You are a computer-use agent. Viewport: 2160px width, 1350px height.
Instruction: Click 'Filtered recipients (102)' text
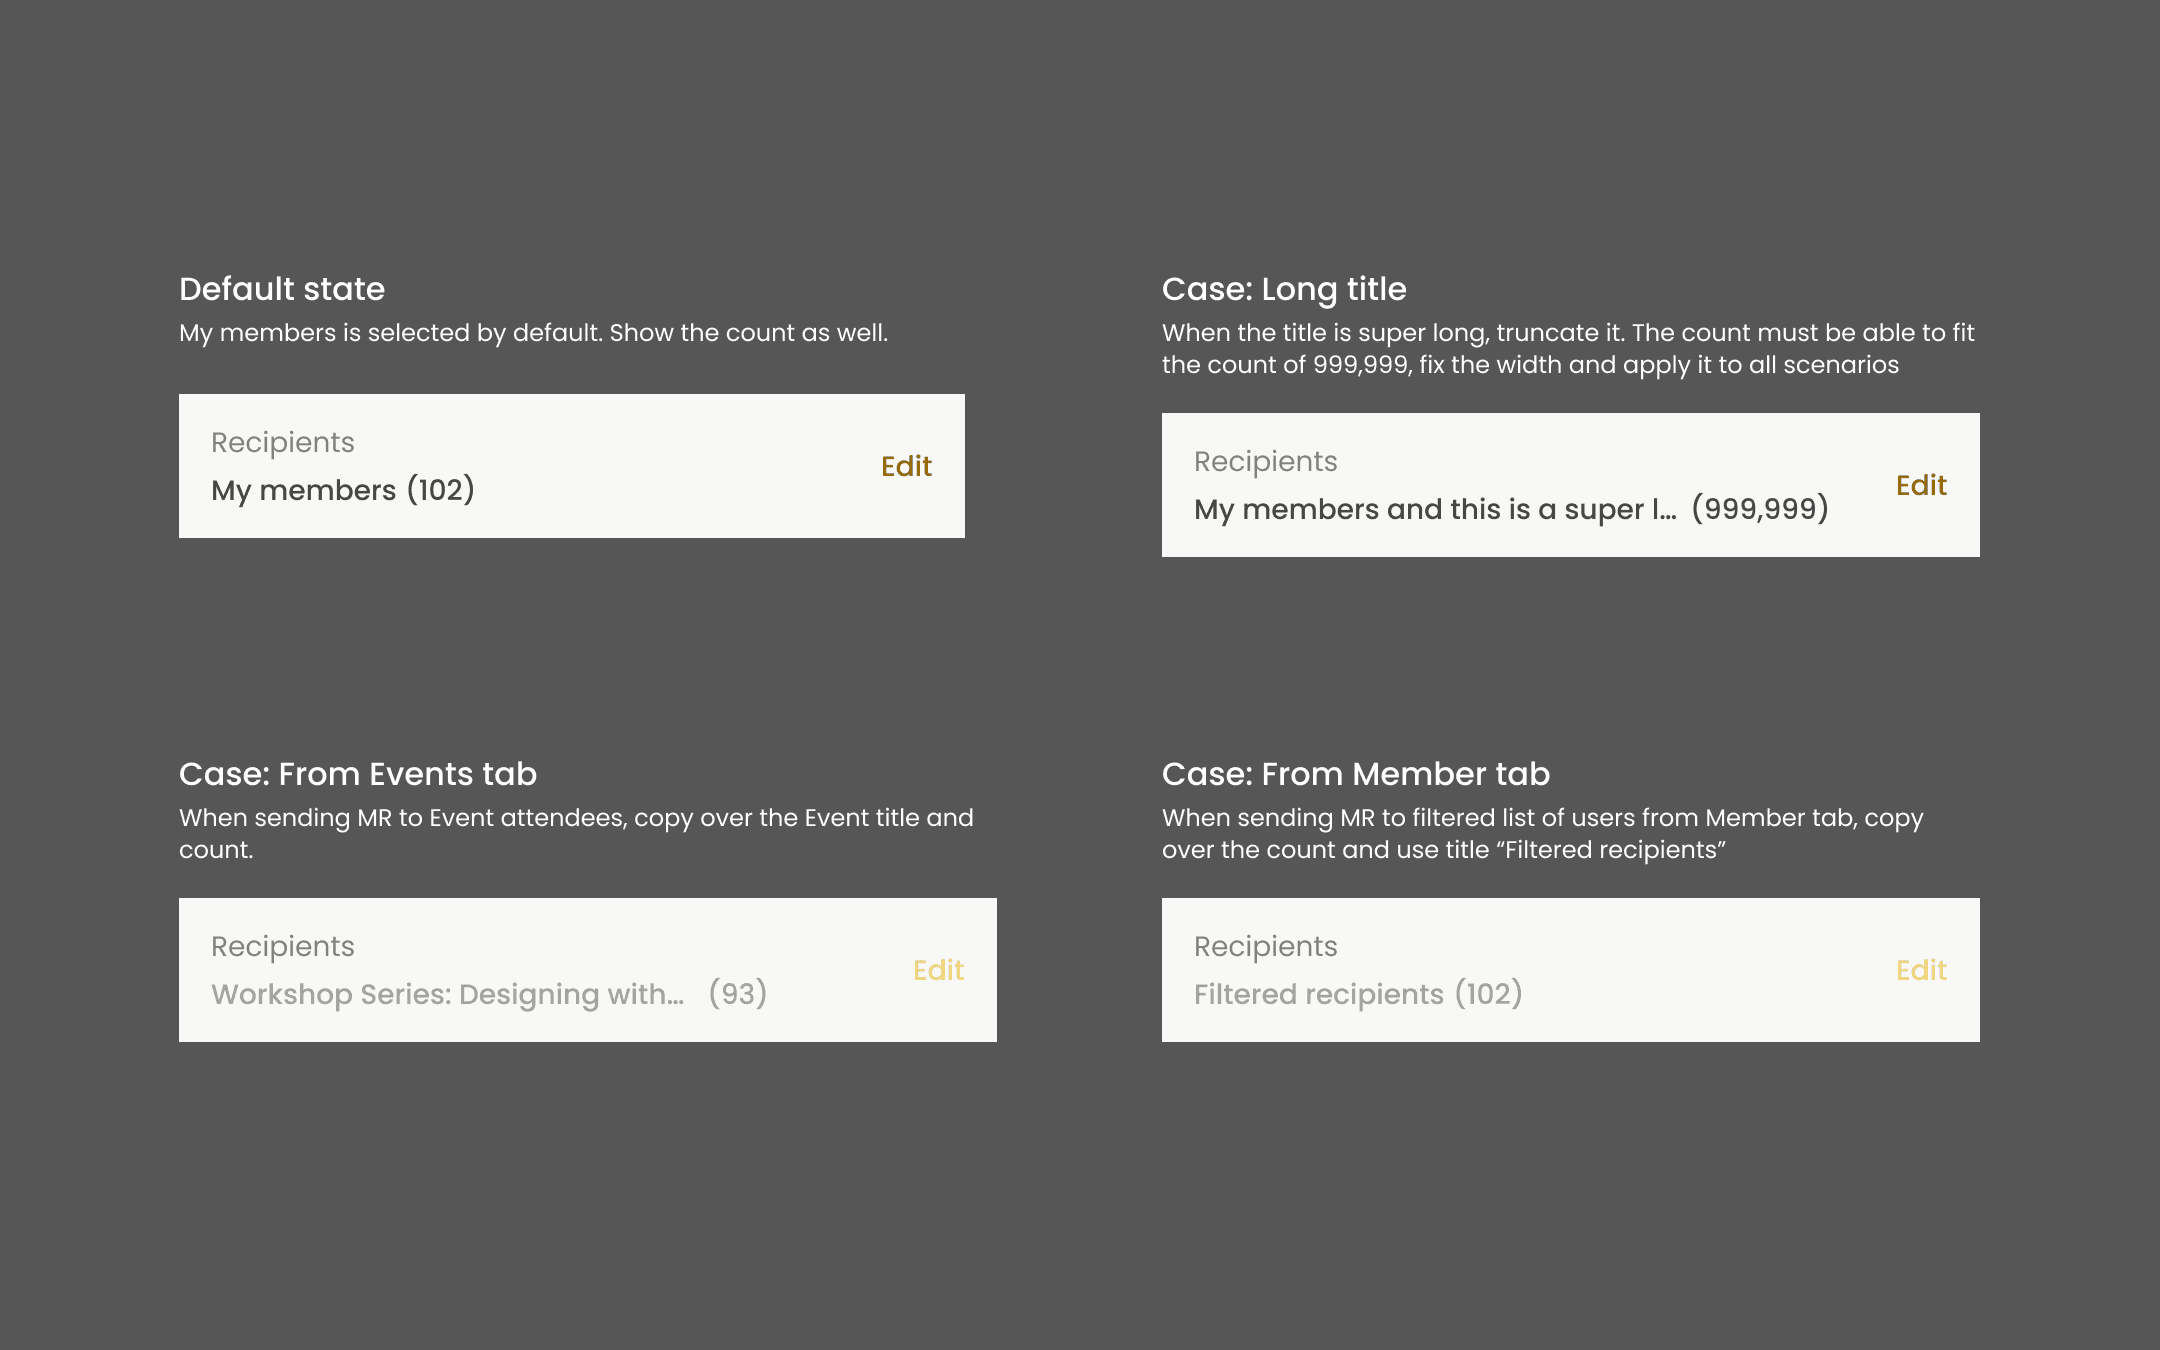pos(1358,994)
